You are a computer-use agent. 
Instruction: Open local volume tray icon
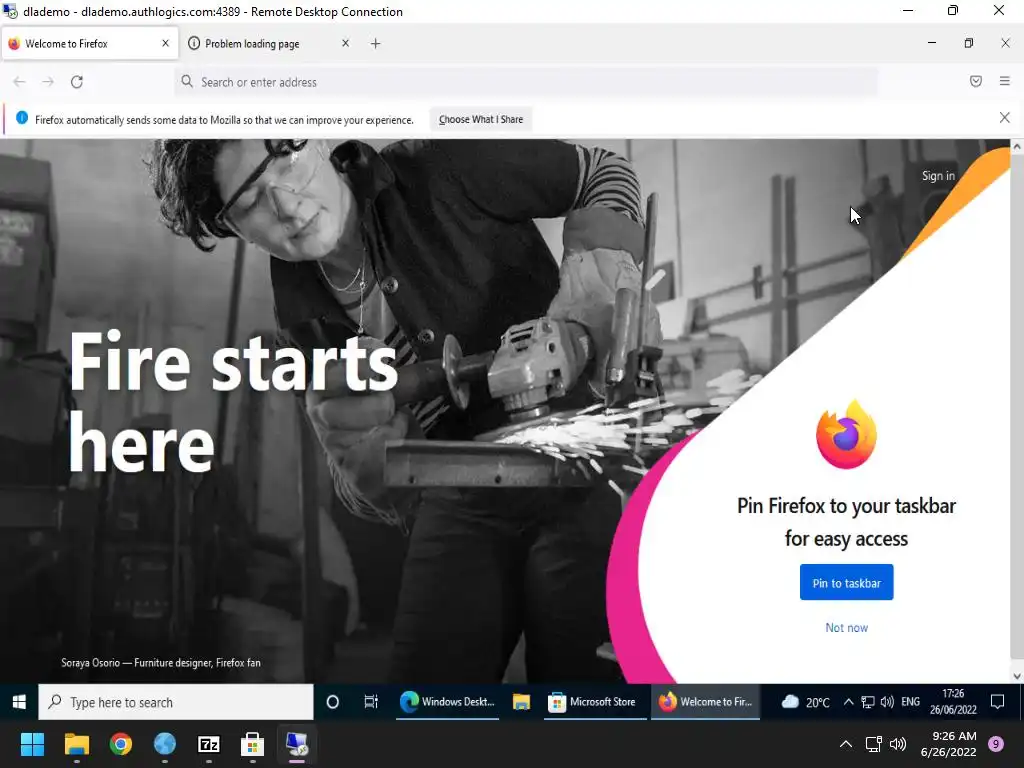pos(899,744)
